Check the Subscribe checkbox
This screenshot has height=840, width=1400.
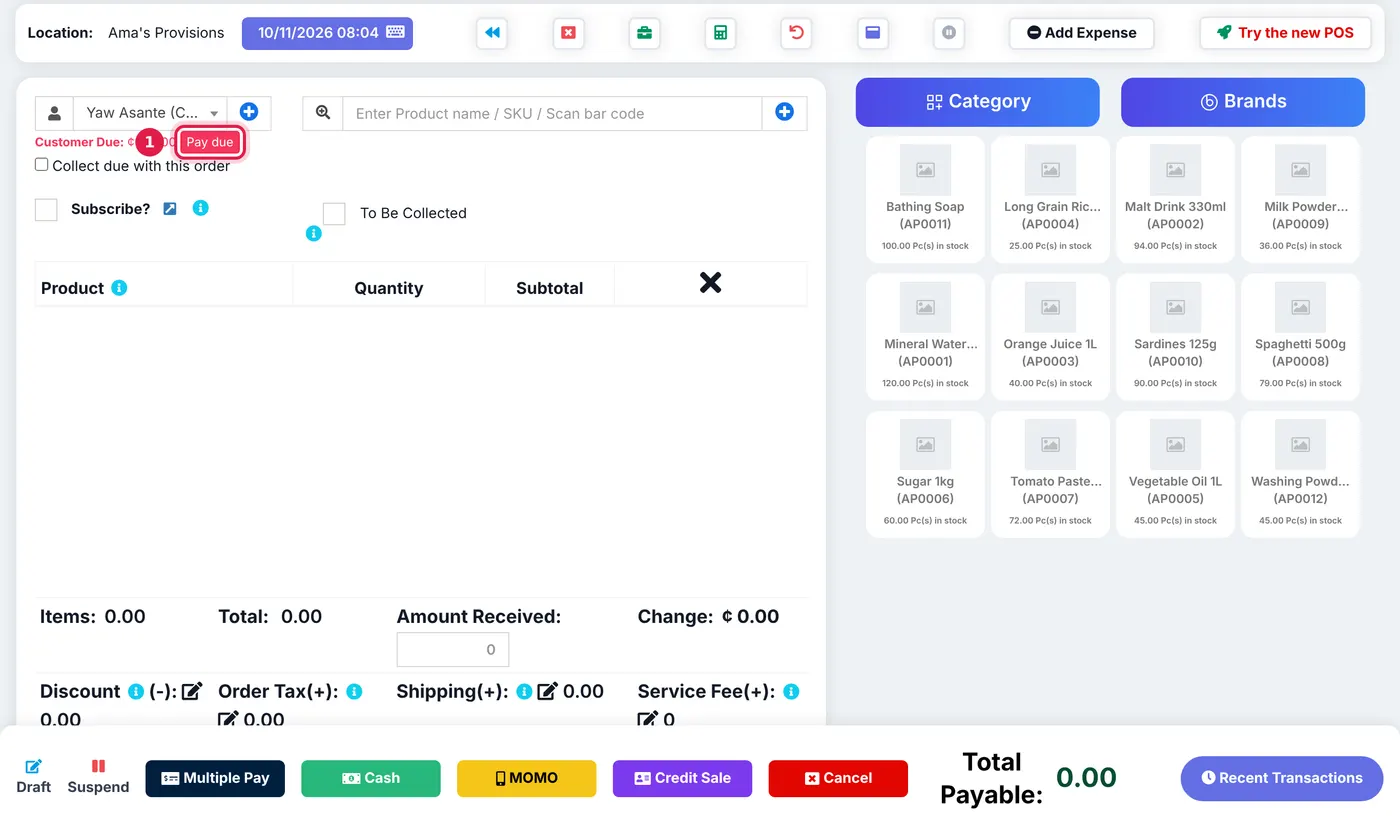point(46,209)
